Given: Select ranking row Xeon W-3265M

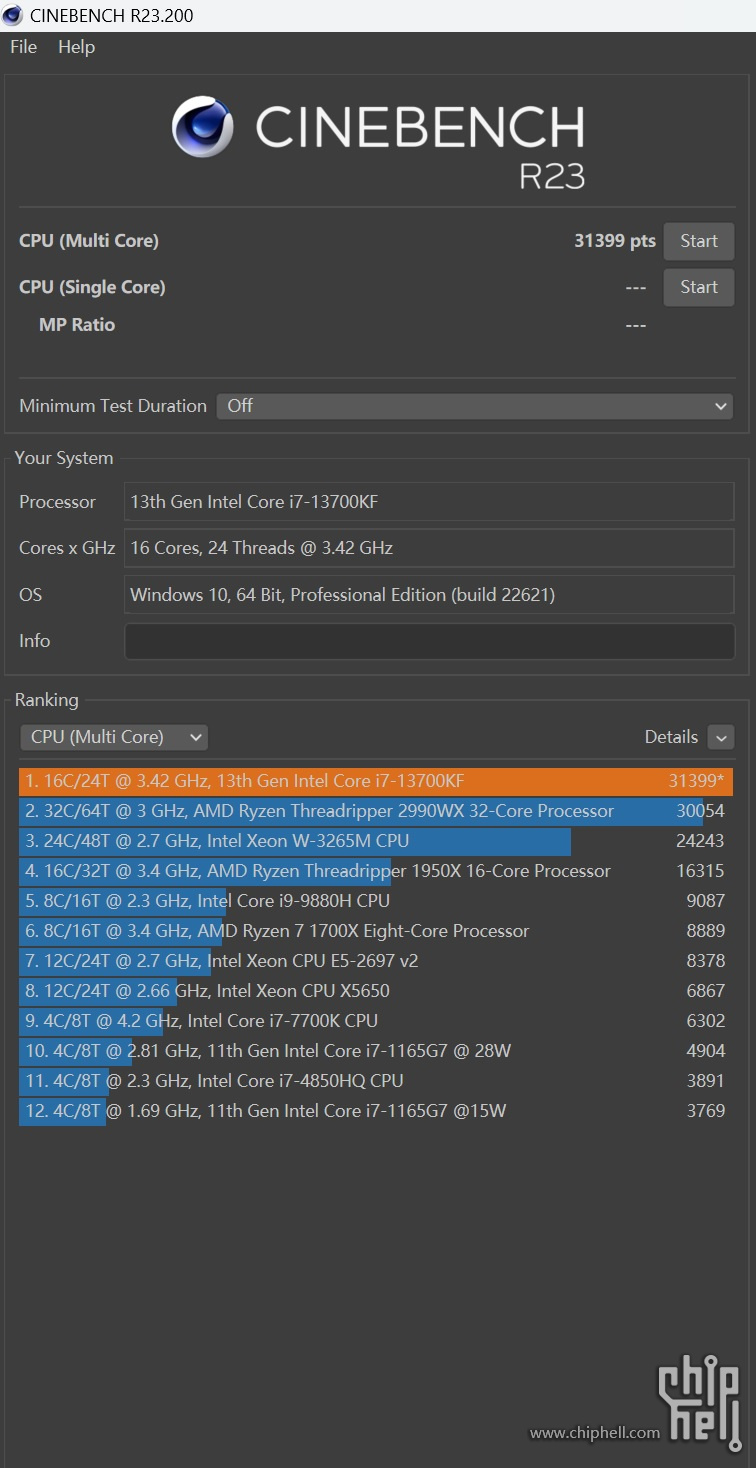Looking at the screenshot, I should 376,841.
